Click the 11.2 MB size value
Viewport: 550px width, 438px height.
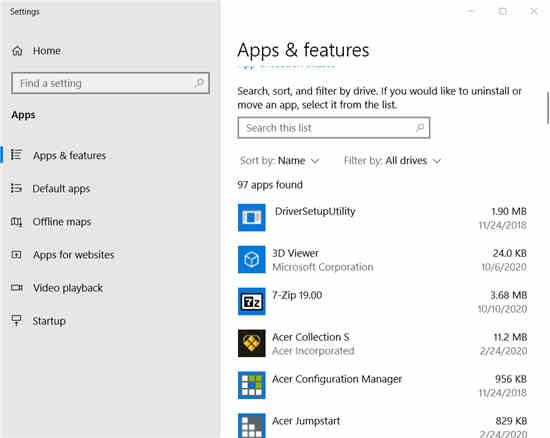510,337
